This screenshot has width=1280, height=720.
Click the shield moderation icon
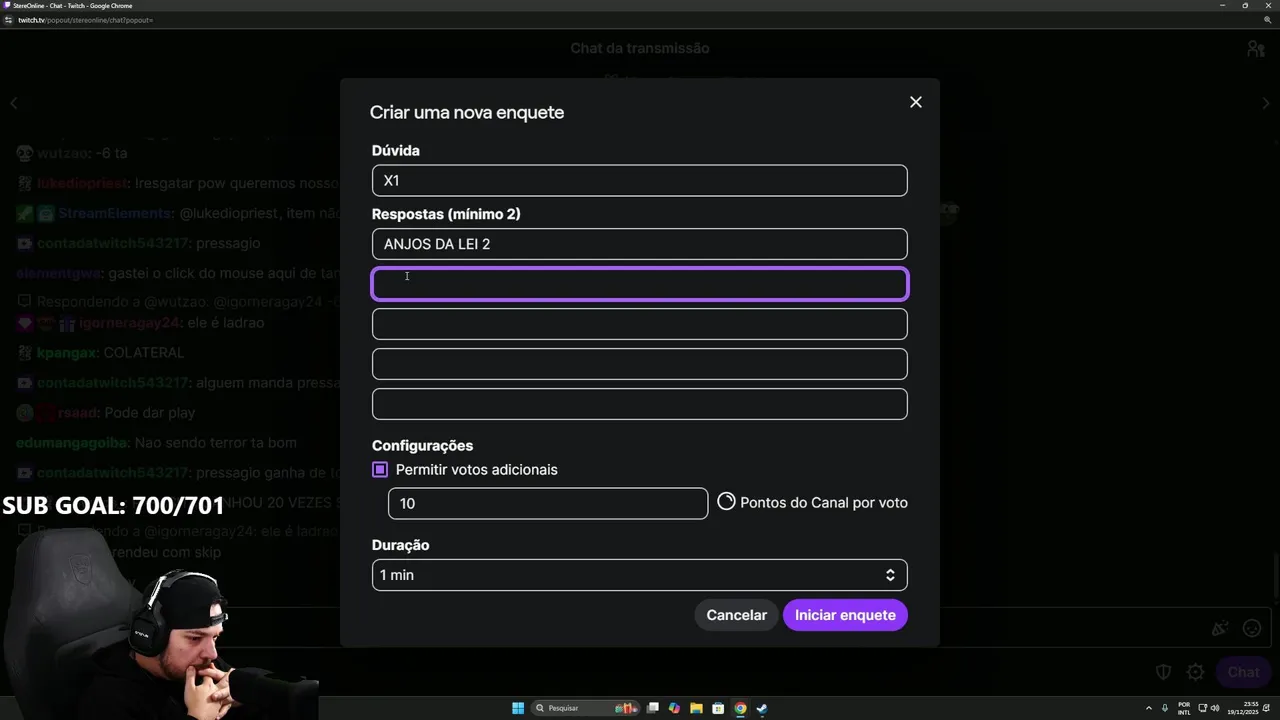pos(1164,672)
